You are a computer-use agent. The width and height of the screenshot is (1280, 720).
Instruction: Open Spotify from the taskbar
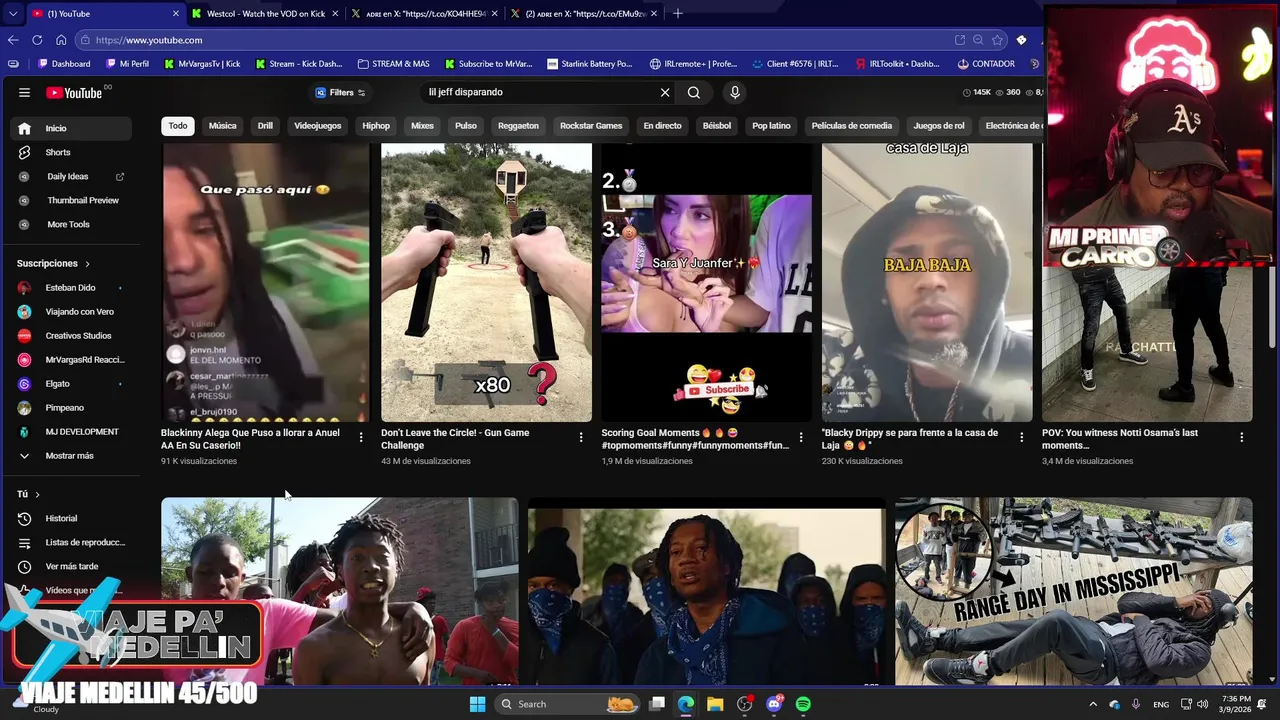click(803, 704)
